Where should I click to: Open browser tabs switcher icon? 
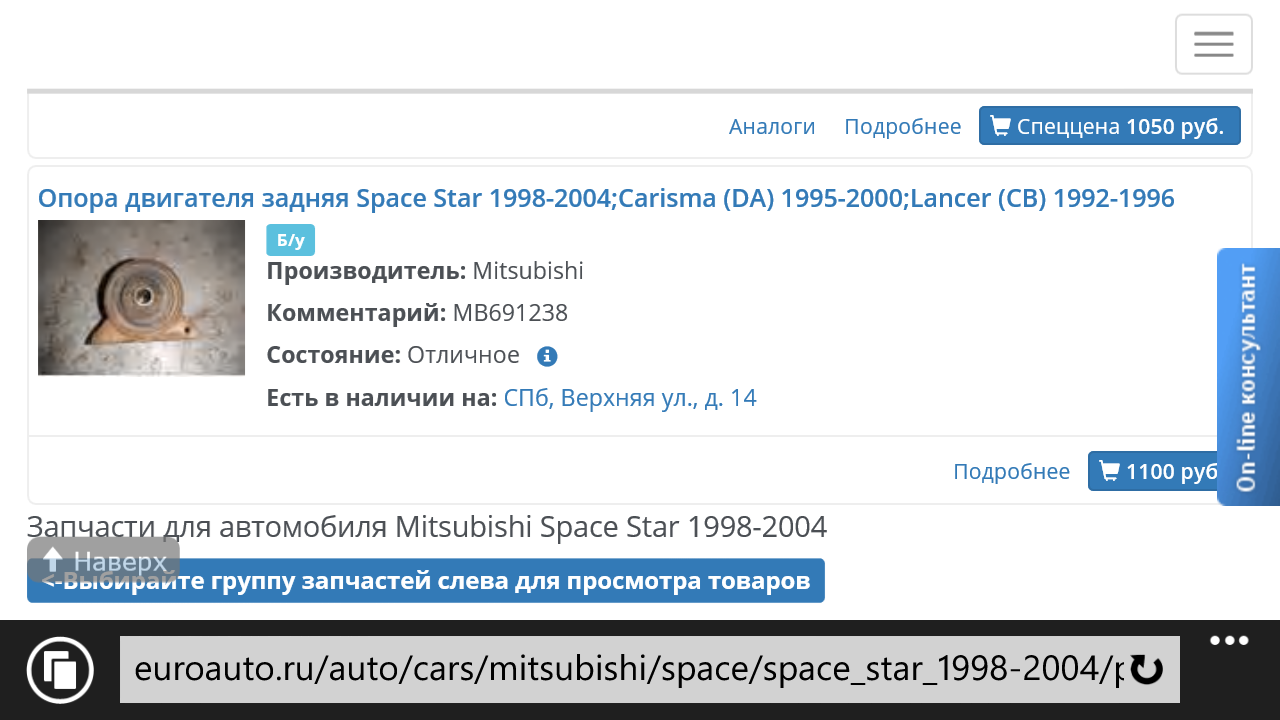coord(60,669)
